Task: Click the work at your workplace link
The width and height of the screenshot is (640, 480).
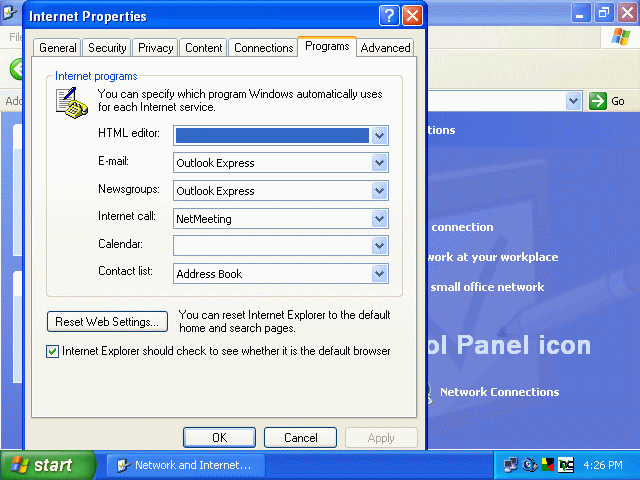Action: tap(493, 257)
